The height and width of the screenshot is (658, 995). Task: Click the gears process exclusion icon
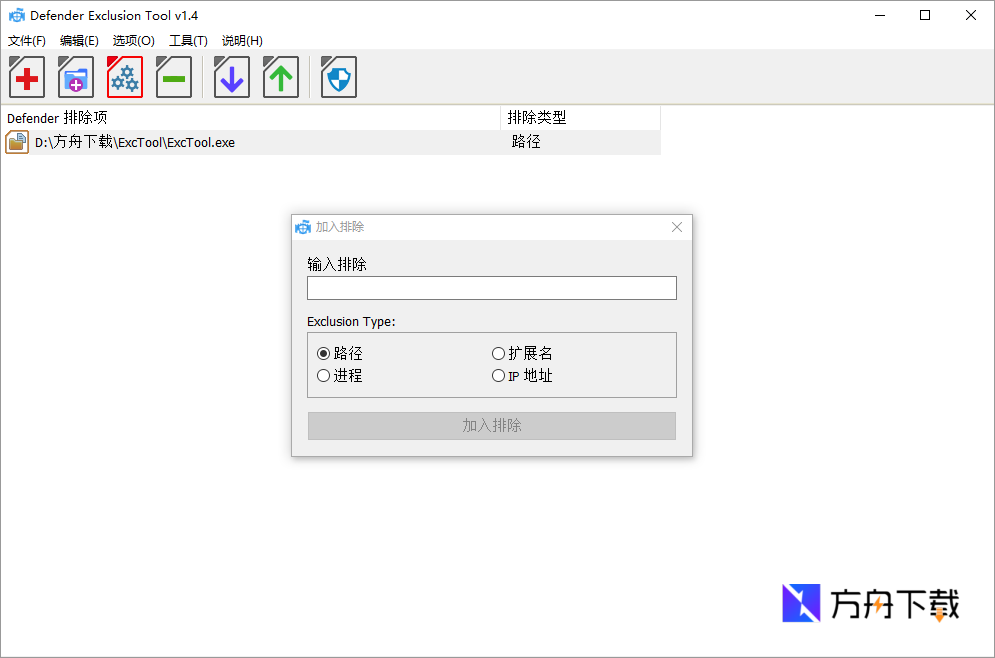pyautogui.click(x=124, y=77)
